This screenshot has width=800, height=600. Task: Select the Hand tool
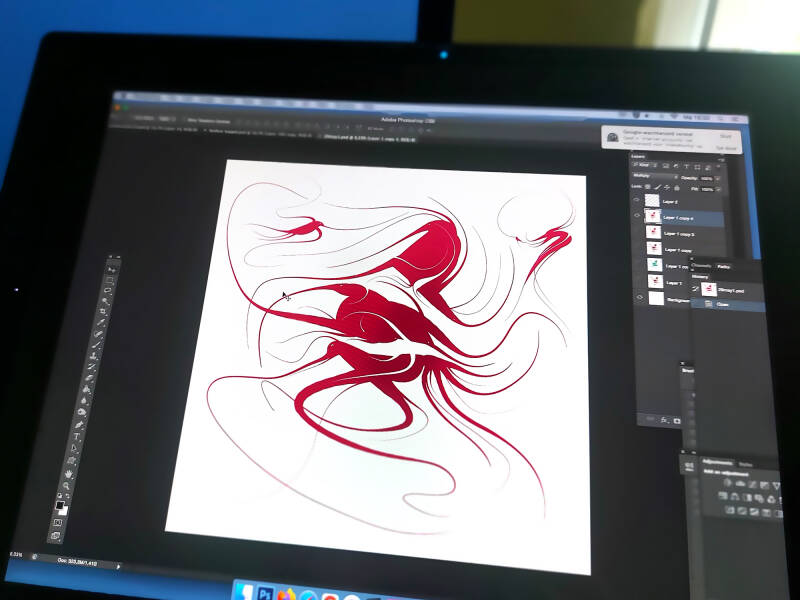click(69, 474)
